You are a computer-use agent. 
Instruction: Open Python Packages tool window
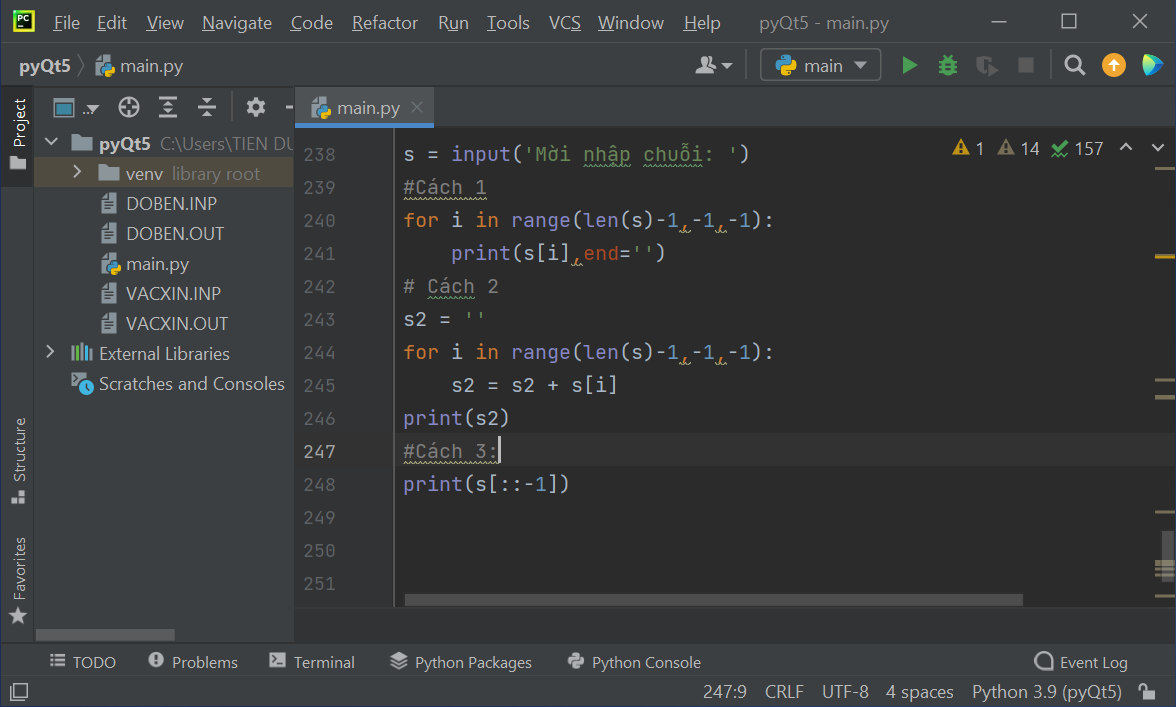(460, 662)
